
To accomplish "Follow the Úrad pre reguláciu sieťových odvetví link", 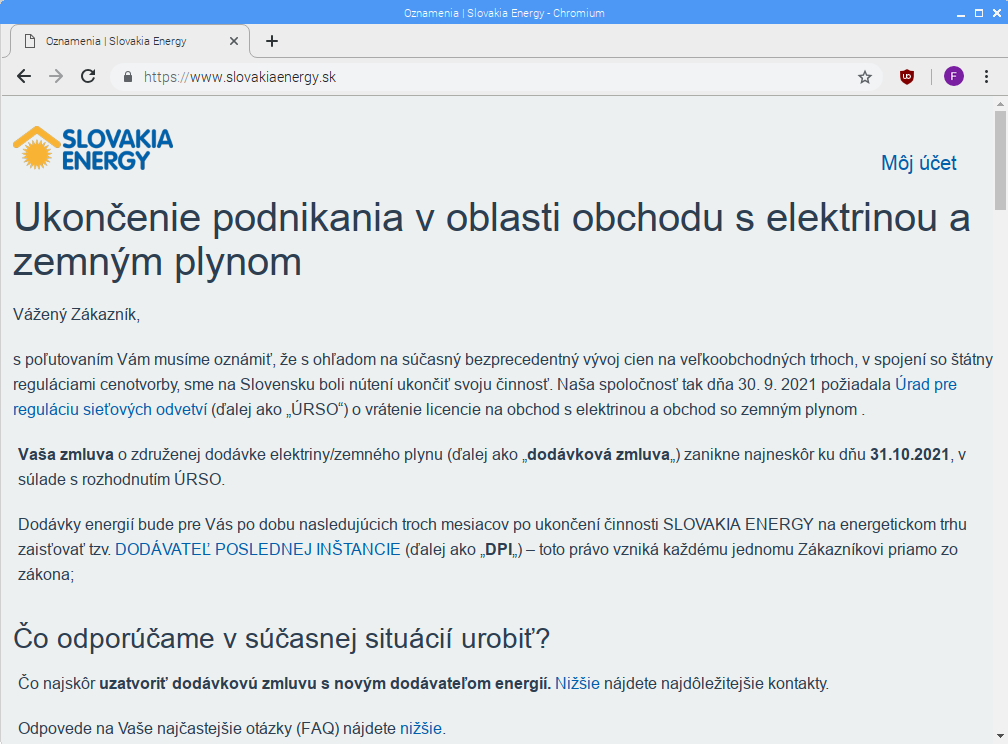I will [x=926, y=385].
